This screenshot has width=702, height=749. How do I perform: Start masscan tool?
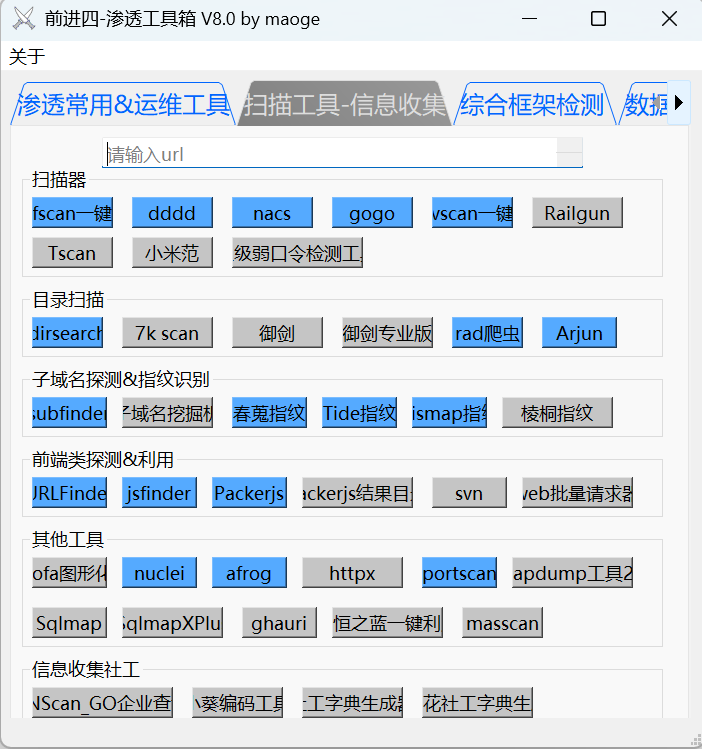click(502, 622)
